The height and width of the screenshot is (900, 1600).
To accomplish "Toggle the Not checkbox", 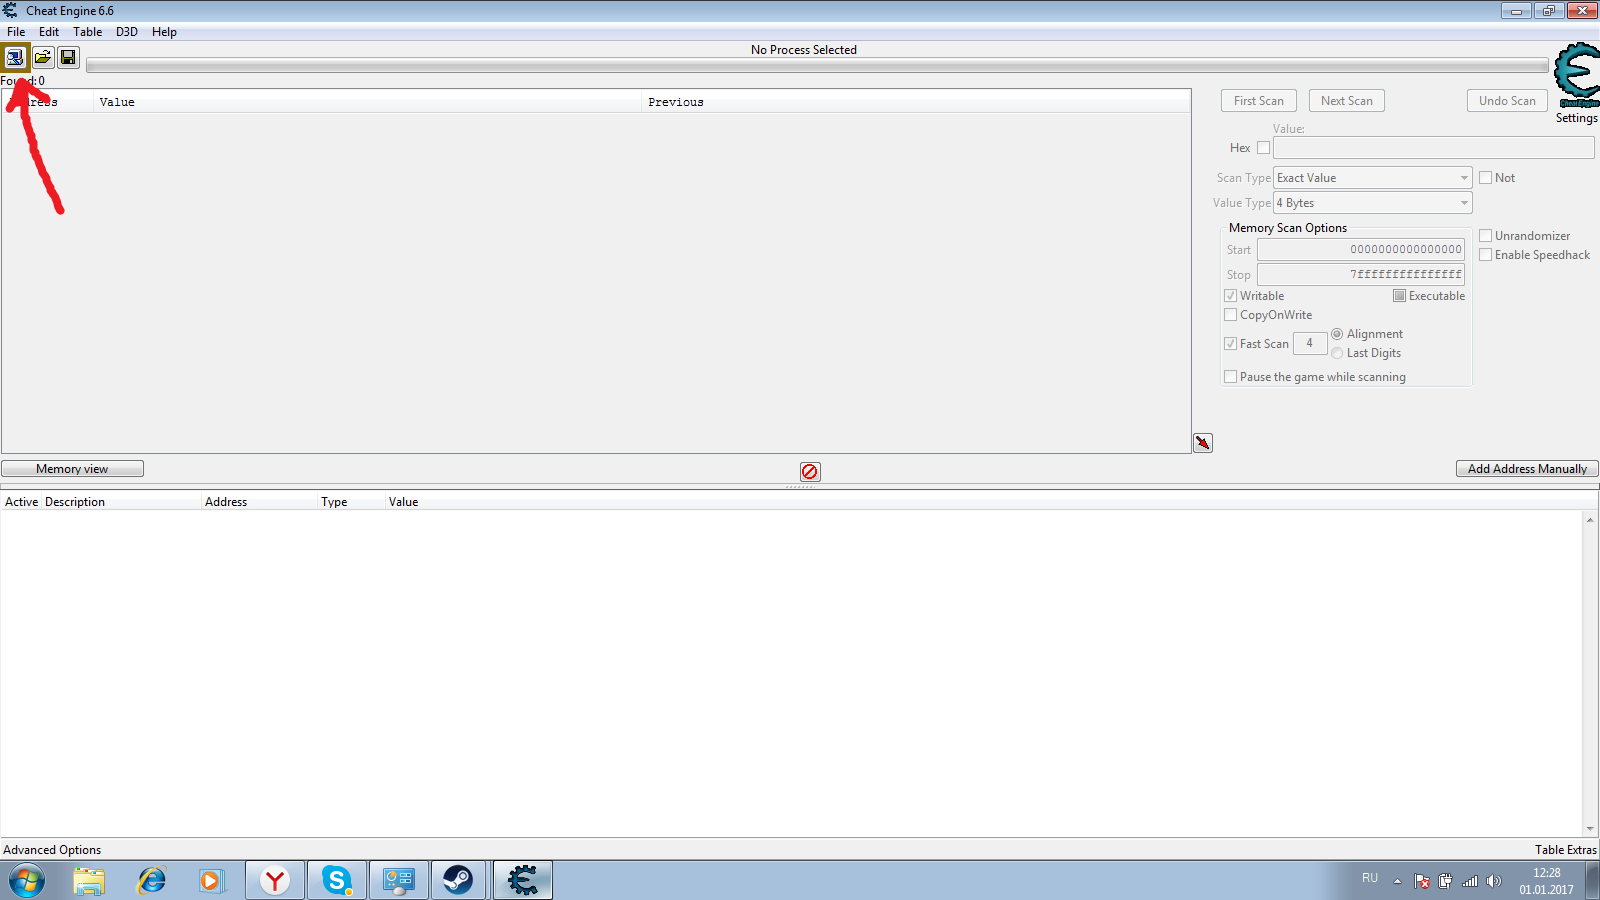I will point(1486,178).
